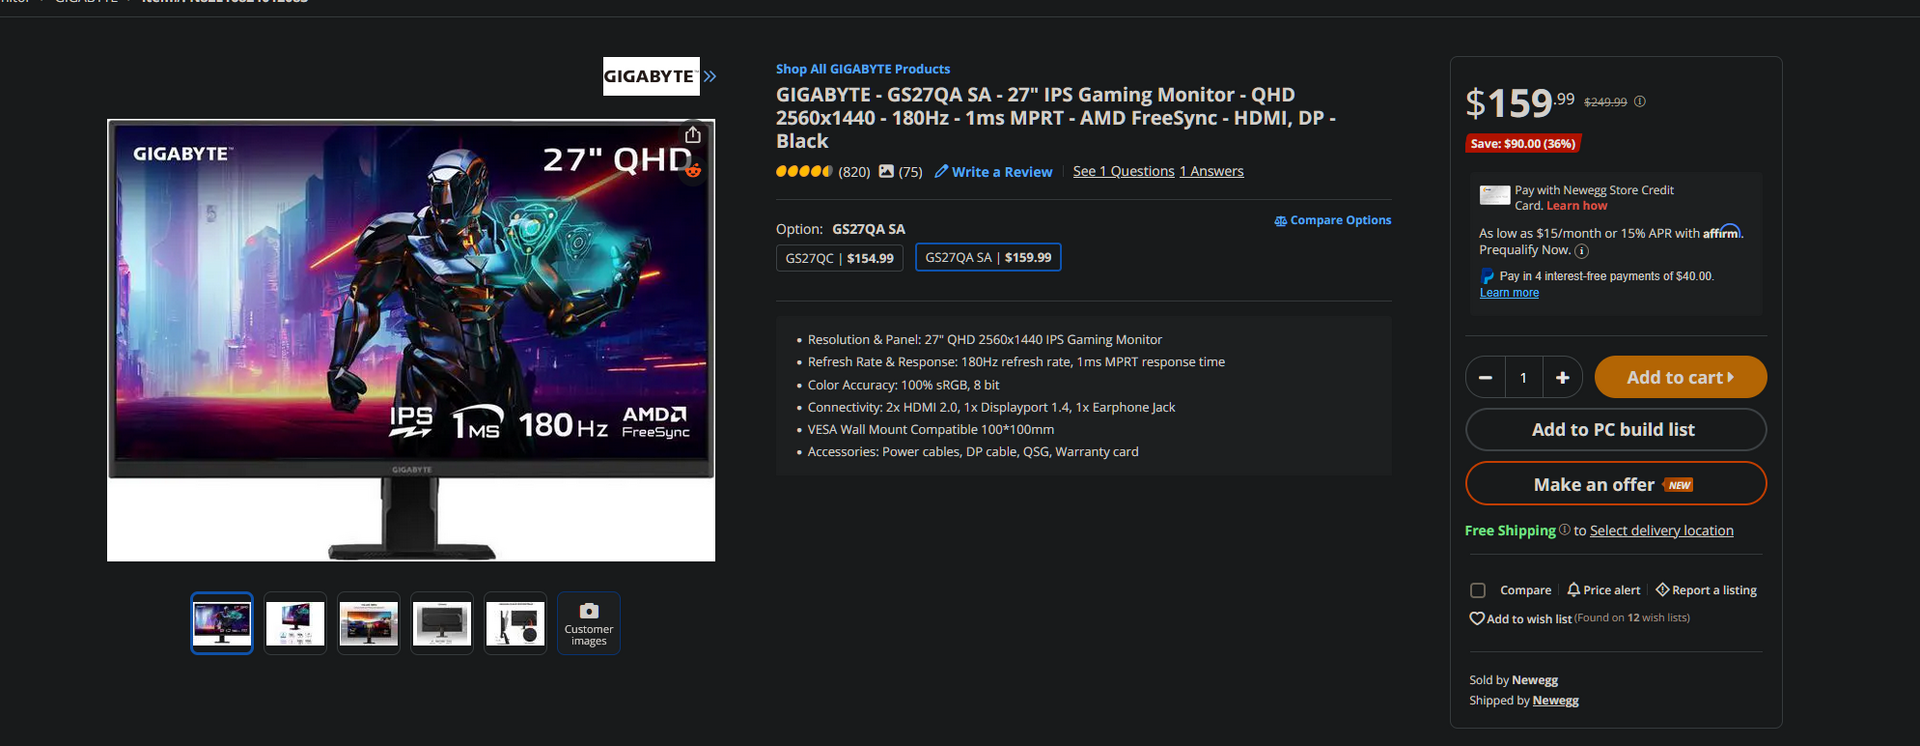1920x746 pixels.
Task: Tick the Compare checkbox
Action: (1478, 590)
